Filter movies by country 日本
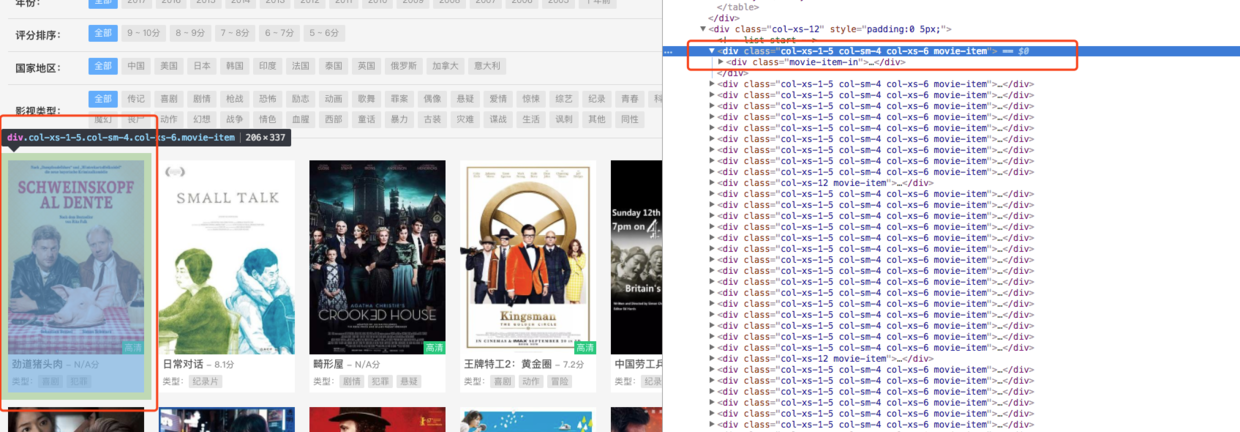This screenshot has width=1240, height=432. (202, 66)
